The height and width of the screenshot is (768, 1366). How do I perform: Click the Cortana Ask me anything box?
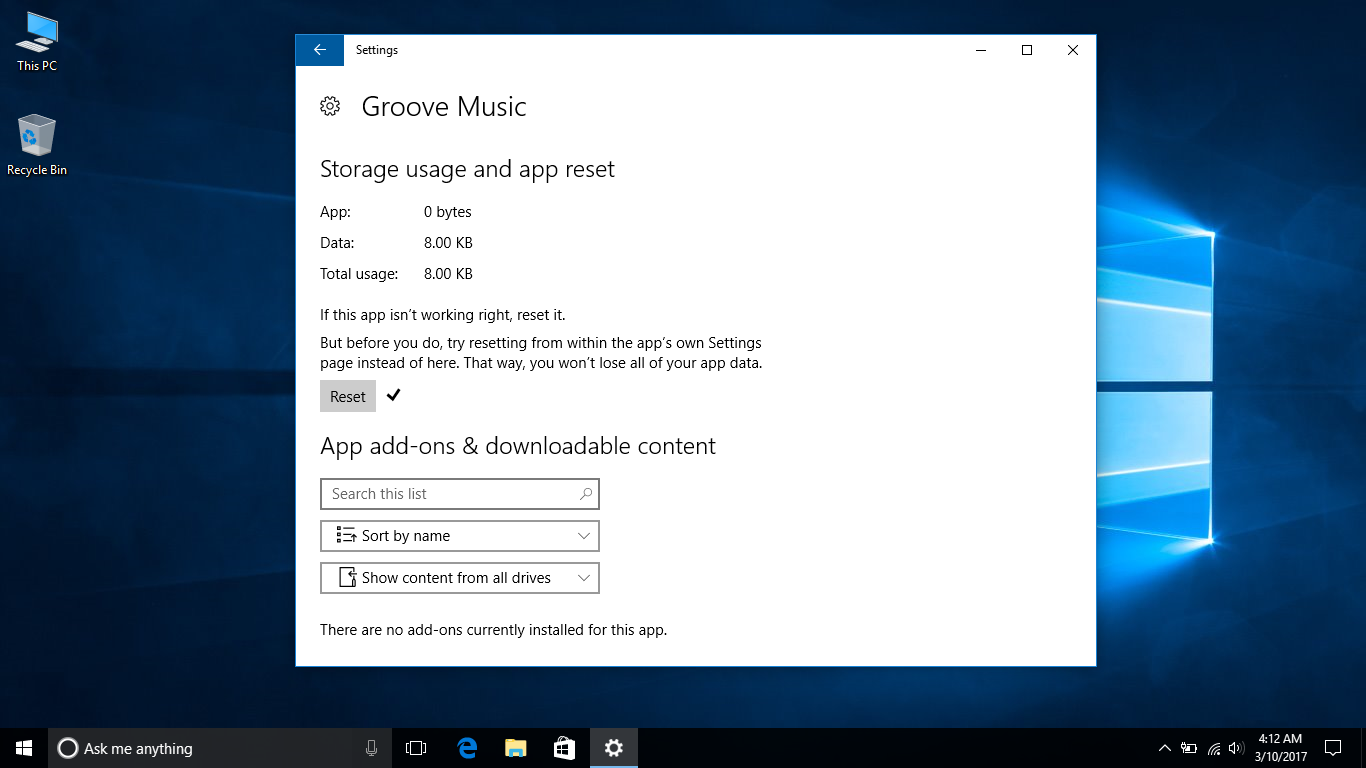218,748
